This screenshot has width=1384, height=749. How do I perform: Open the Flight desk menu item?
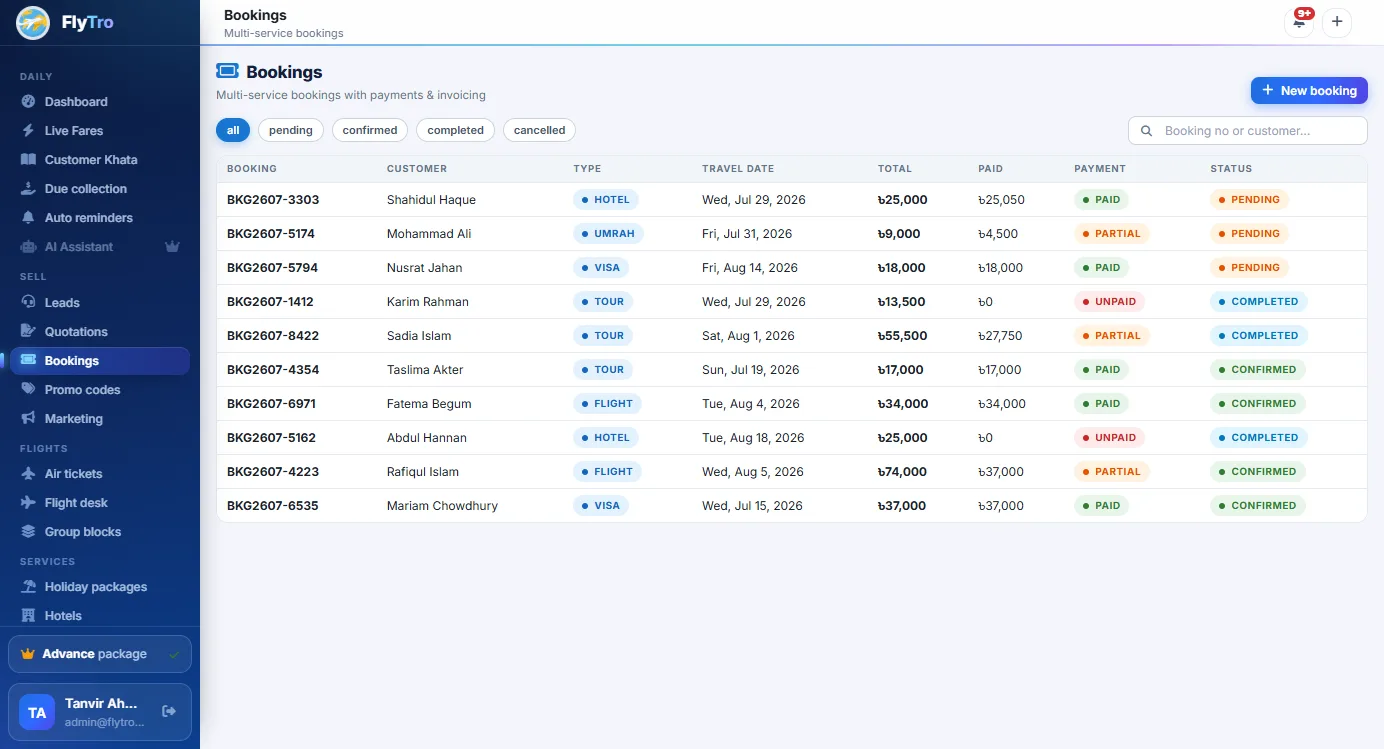coord(100,503)
